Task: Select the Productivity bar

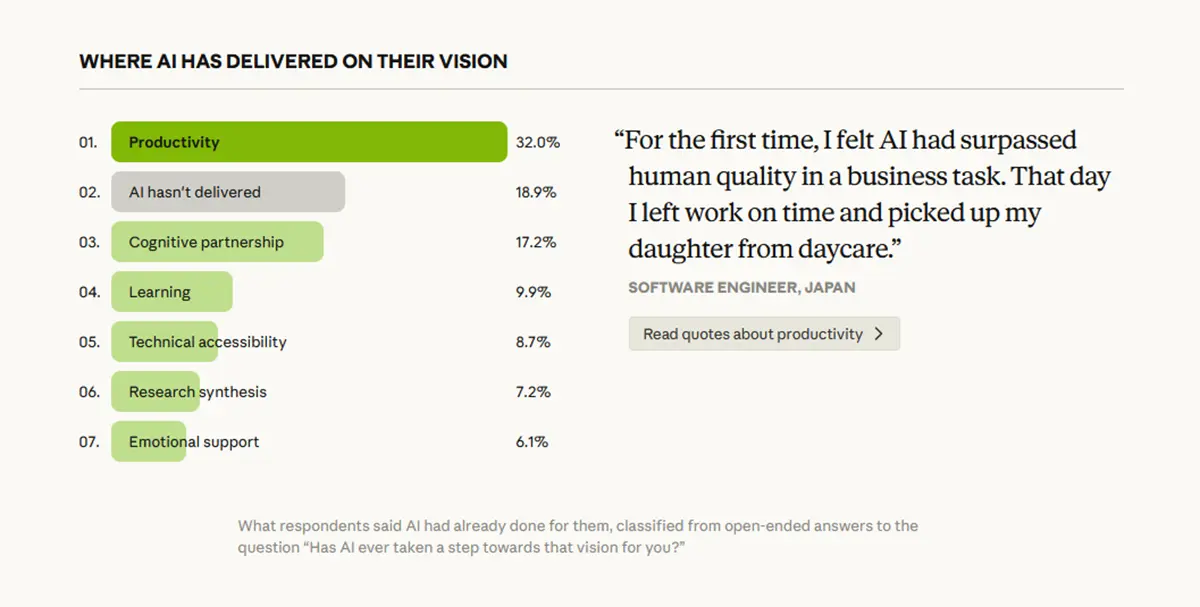Action: coord(308,142)
